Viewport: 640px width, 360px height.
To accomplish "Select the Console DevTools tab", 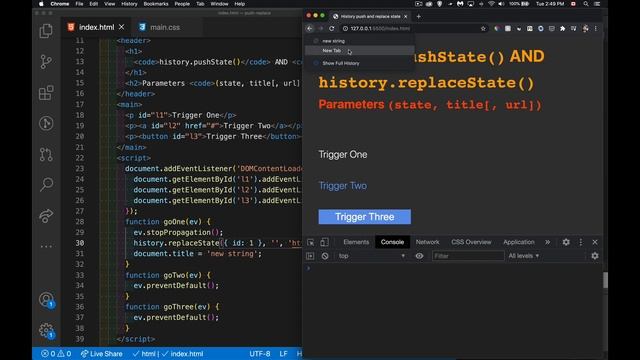I will tap(392, 242).
